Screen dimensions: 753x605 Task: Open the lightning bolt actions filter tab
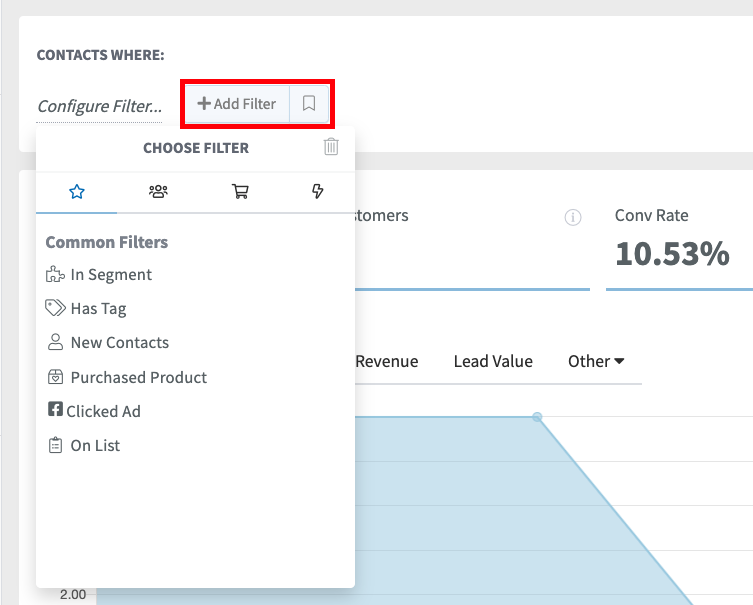[x=318, y=192]
